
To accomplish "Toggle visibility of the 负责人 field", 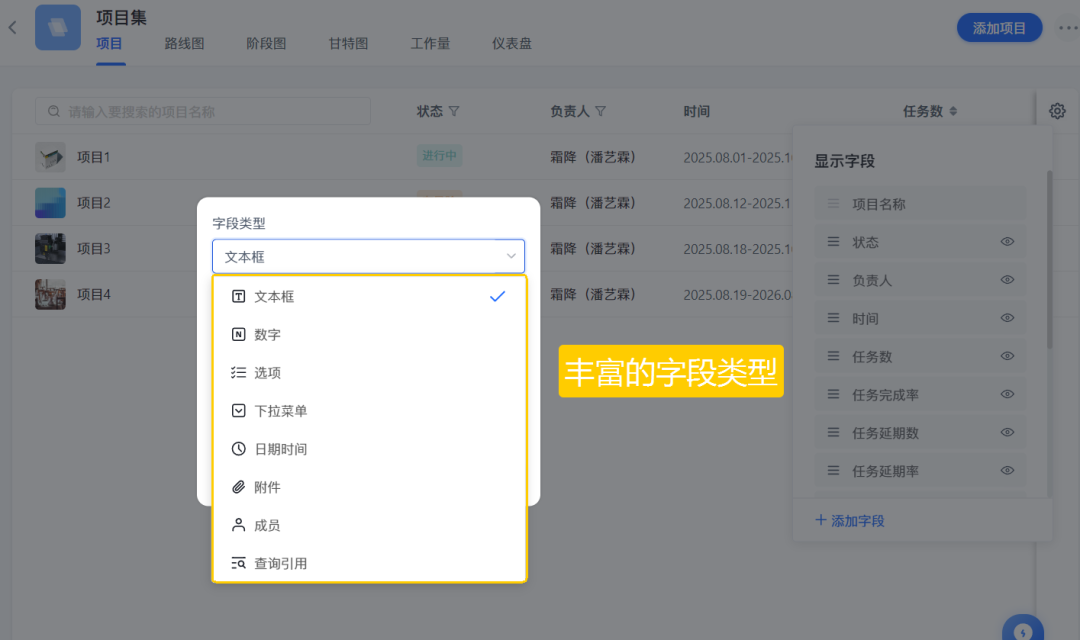I will [x=1007, y=280].
